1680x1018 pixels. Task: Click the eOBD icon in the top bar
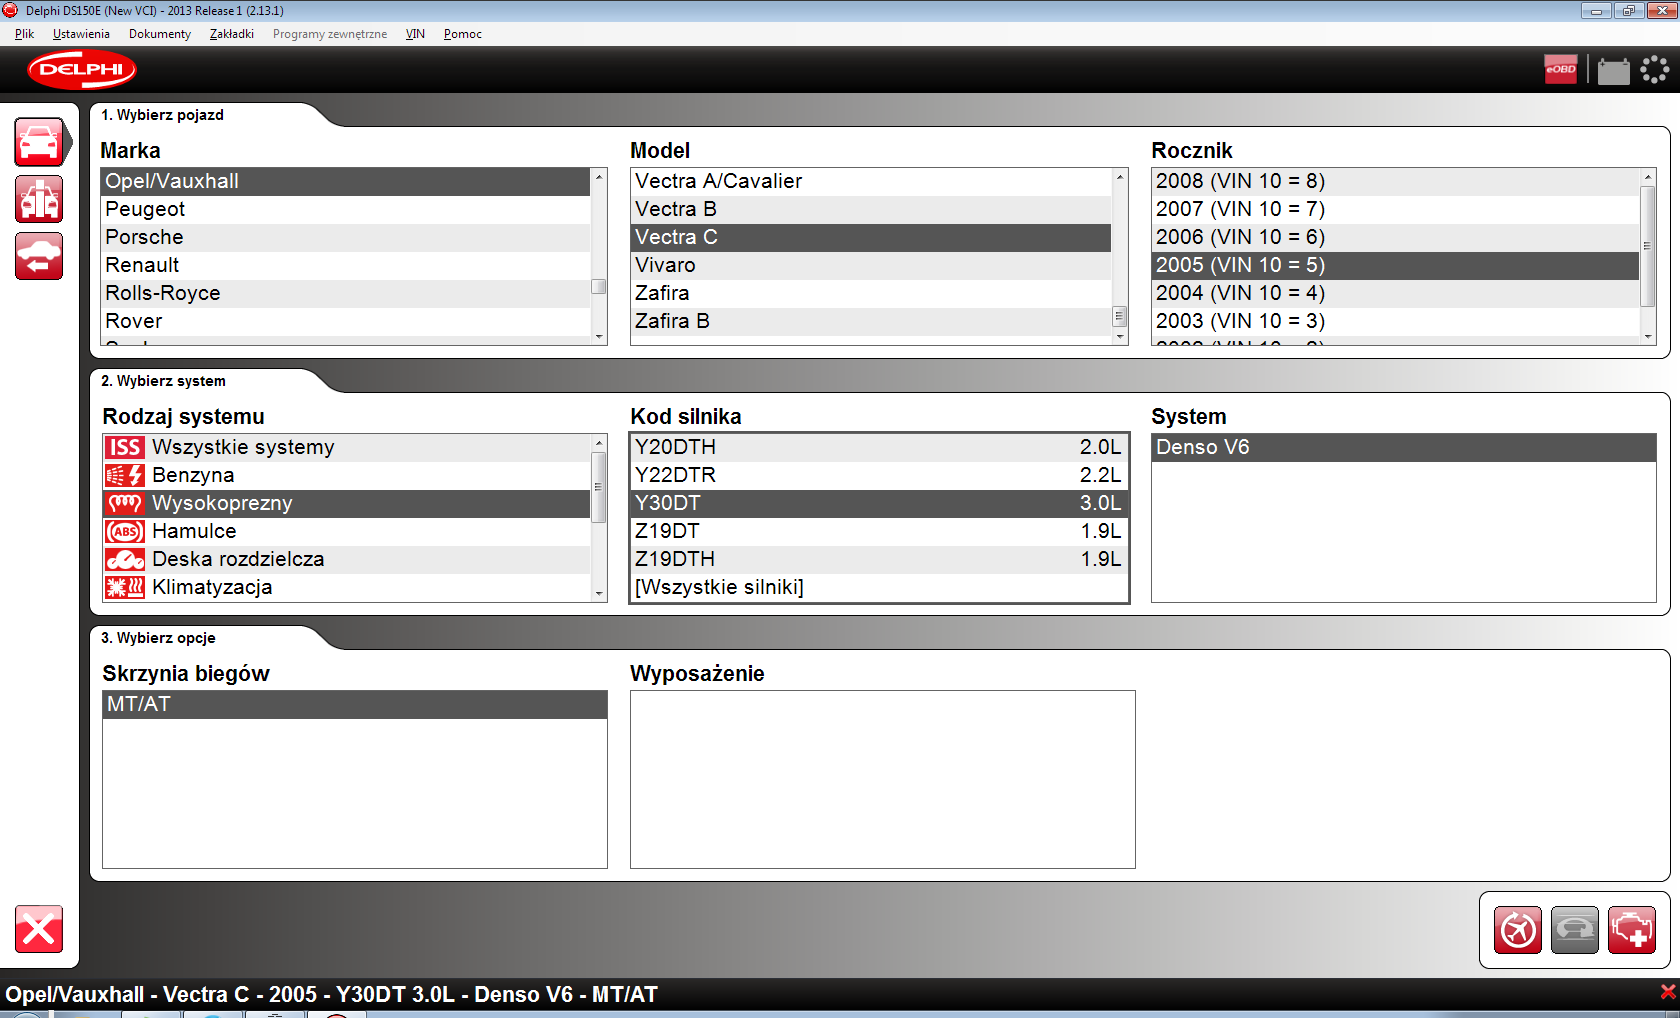[x=1561, y=69]
